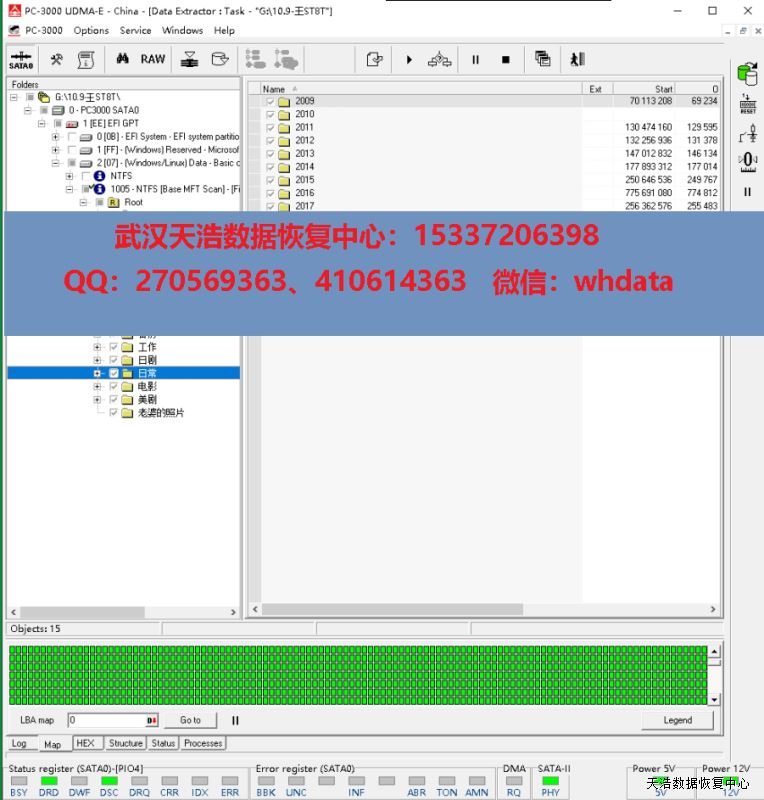Viewport: 764px width, 800px height.
Task: Toggle checkbox next to 电影 folder
Action: 114,386
